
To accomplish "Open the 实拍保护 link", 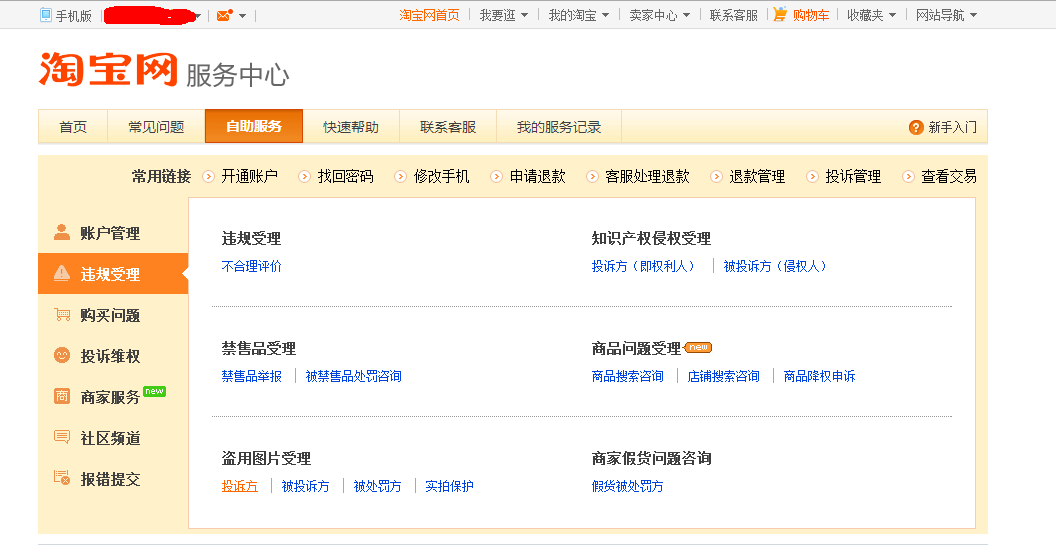I will 449,486.
